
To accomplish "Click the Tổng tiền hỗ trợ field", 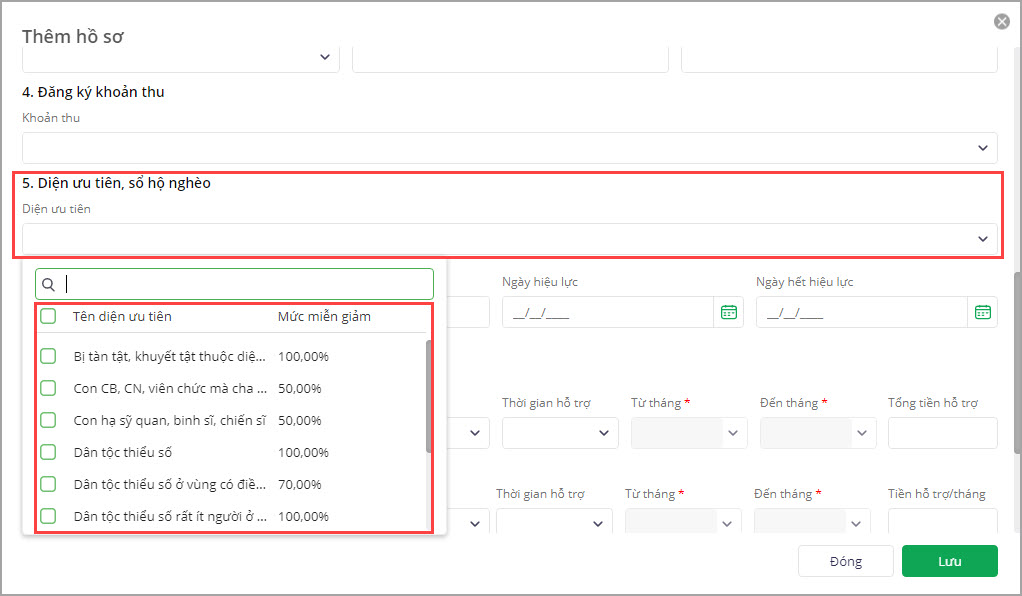I will coord(942,433).
